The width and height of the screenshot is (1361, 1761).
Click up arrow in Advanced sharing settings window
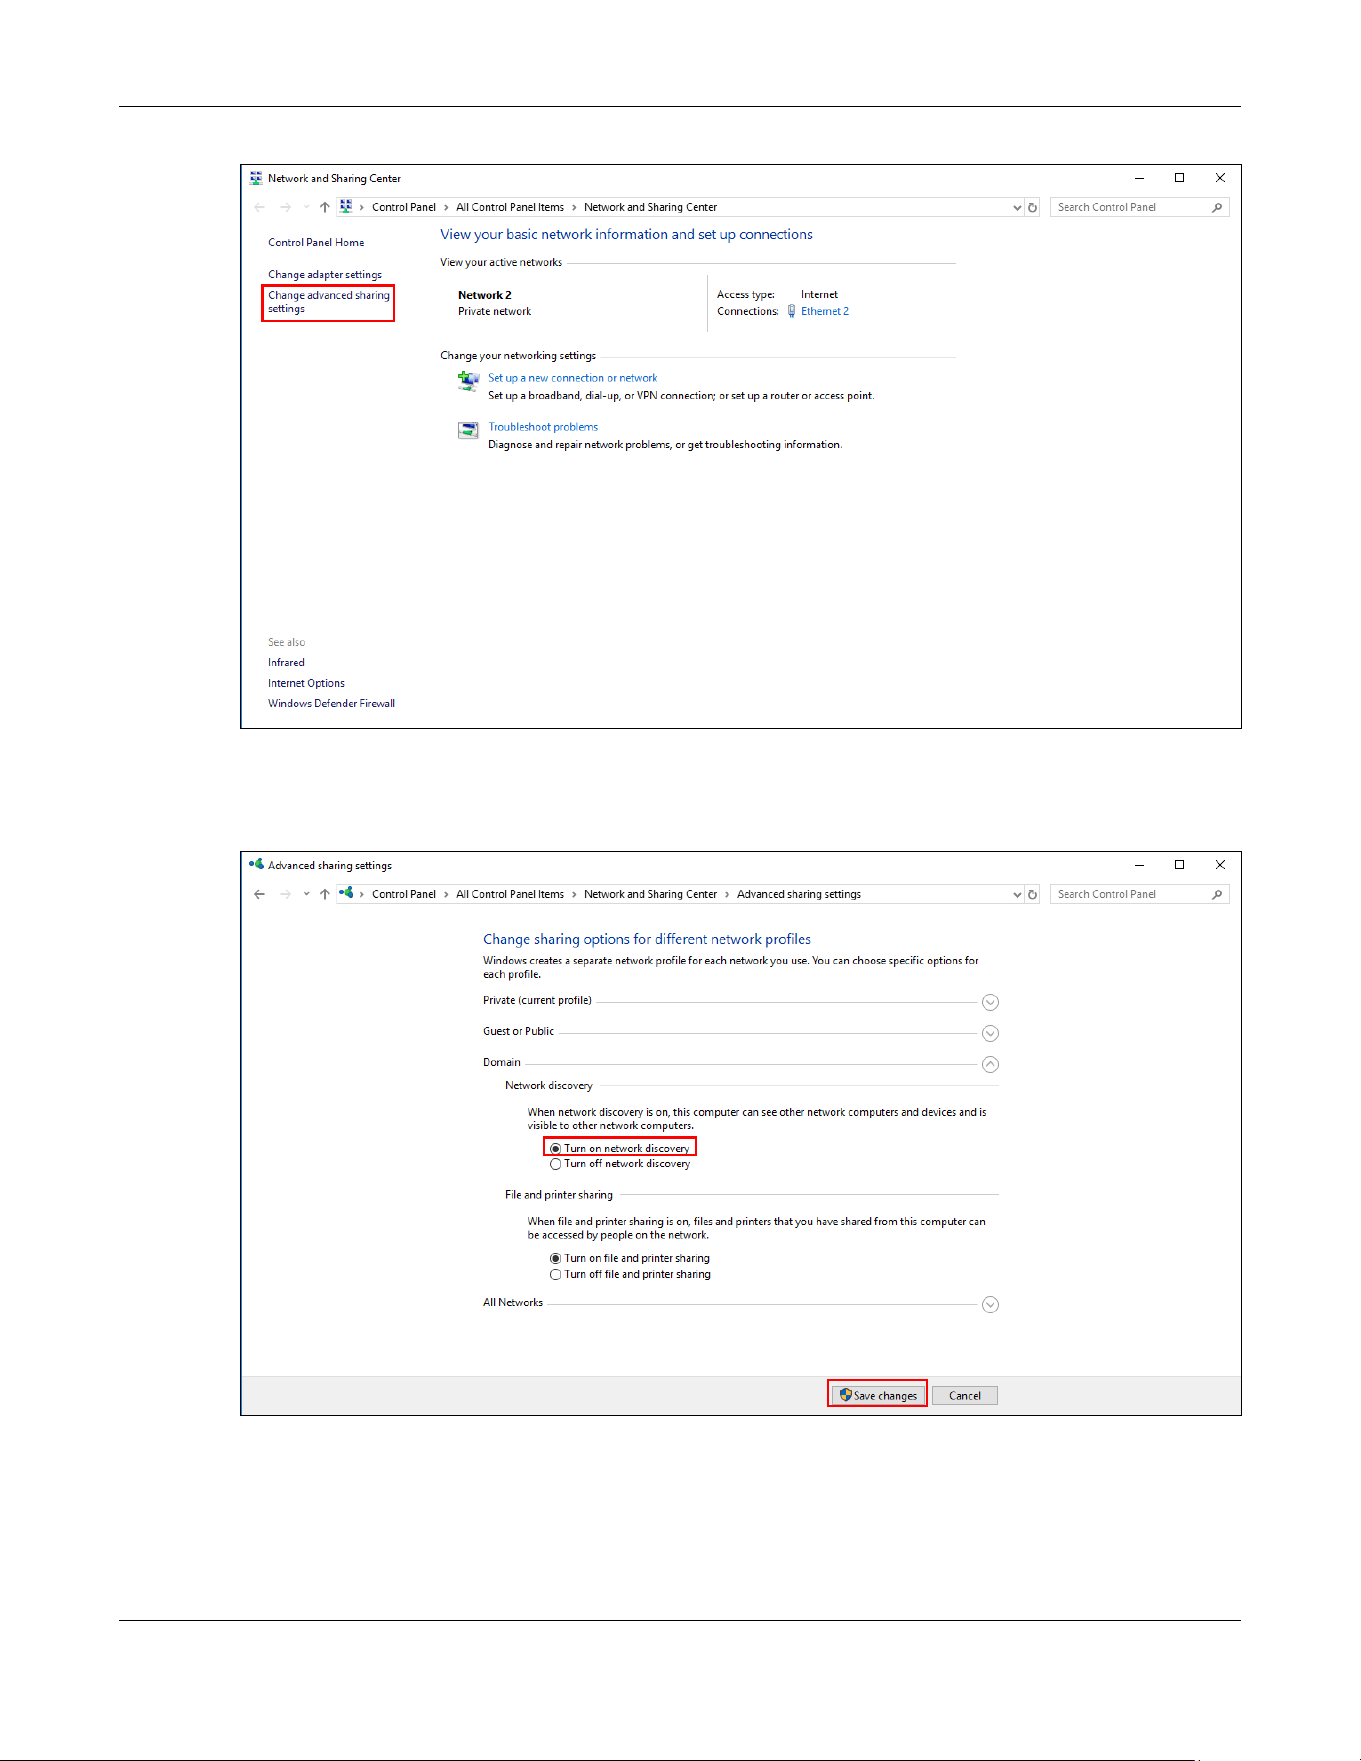(x=324, y=895)
